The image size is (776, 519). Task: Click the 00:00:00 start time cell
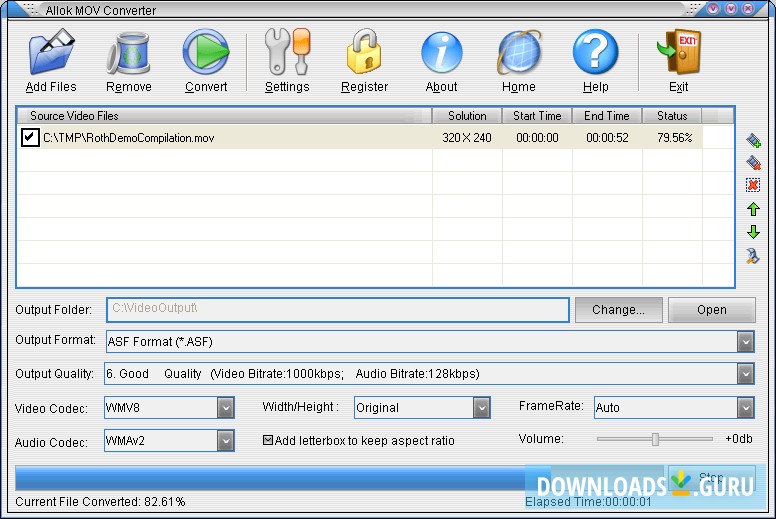click(537, 138)
